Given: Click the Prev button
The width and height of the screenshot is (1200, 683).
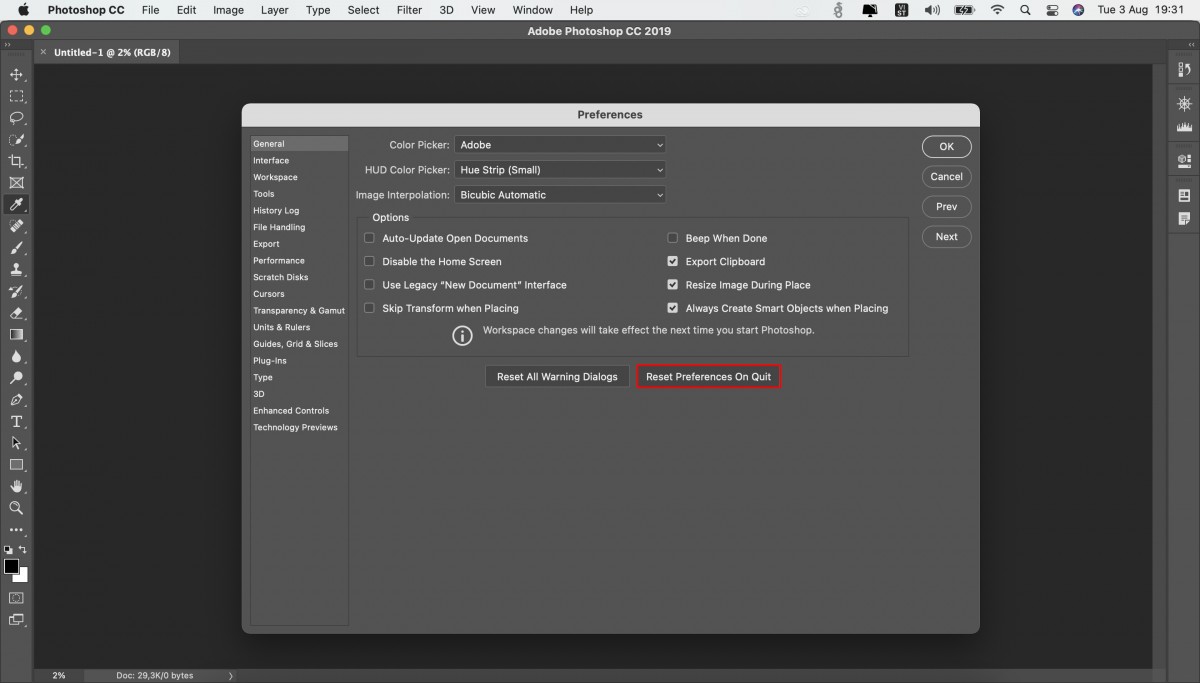Looking at the screenshot, I should (946, 207).
